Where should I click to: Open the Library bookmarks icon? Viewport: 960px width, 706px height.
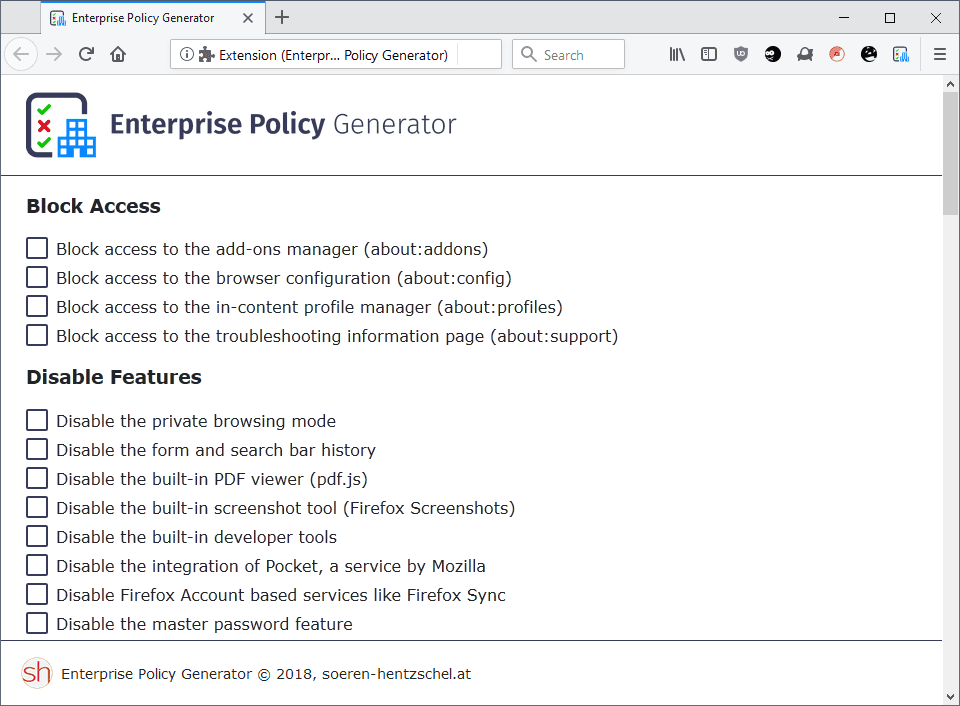click(677, 55)
